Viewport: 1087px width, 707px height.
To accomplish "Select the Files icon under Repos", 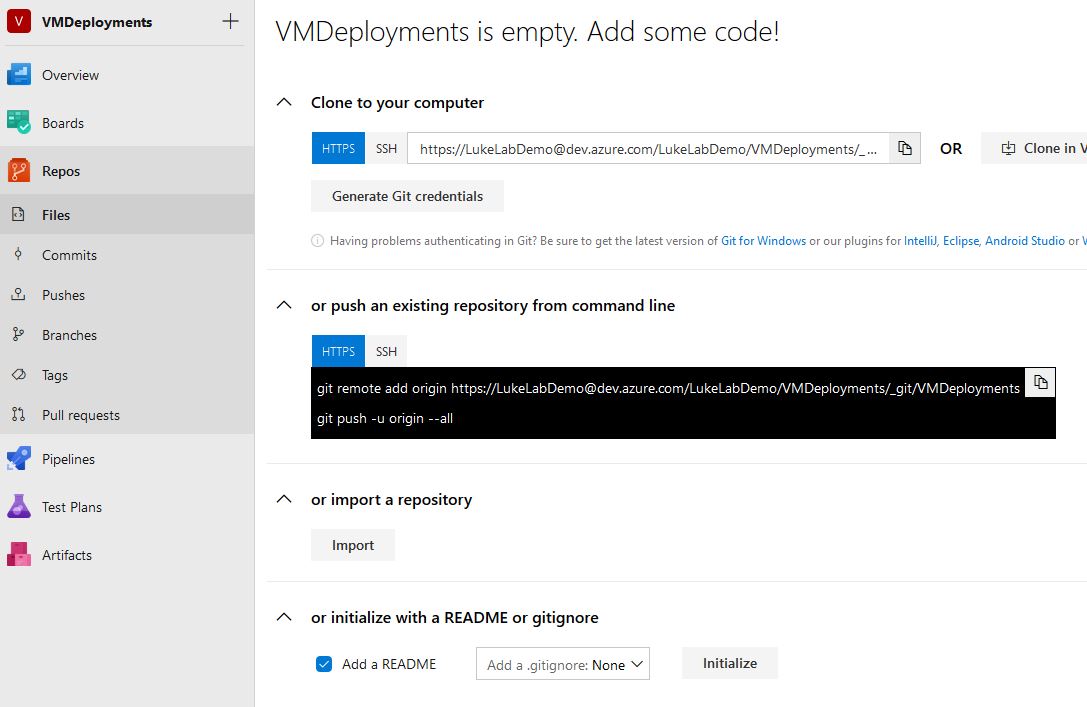I will (18, 214).
